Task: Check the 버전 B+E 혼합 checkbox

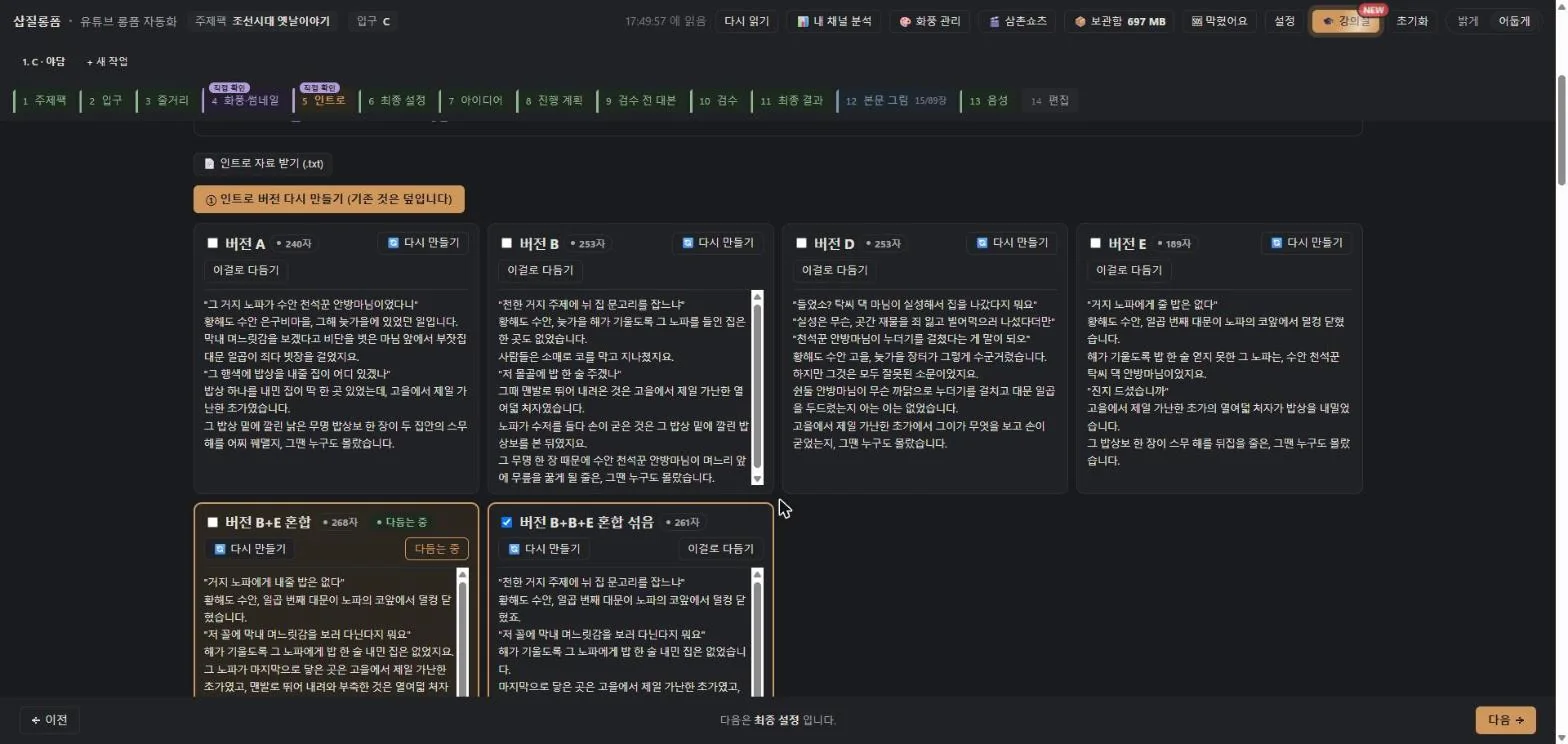Action: click(212, 522)
